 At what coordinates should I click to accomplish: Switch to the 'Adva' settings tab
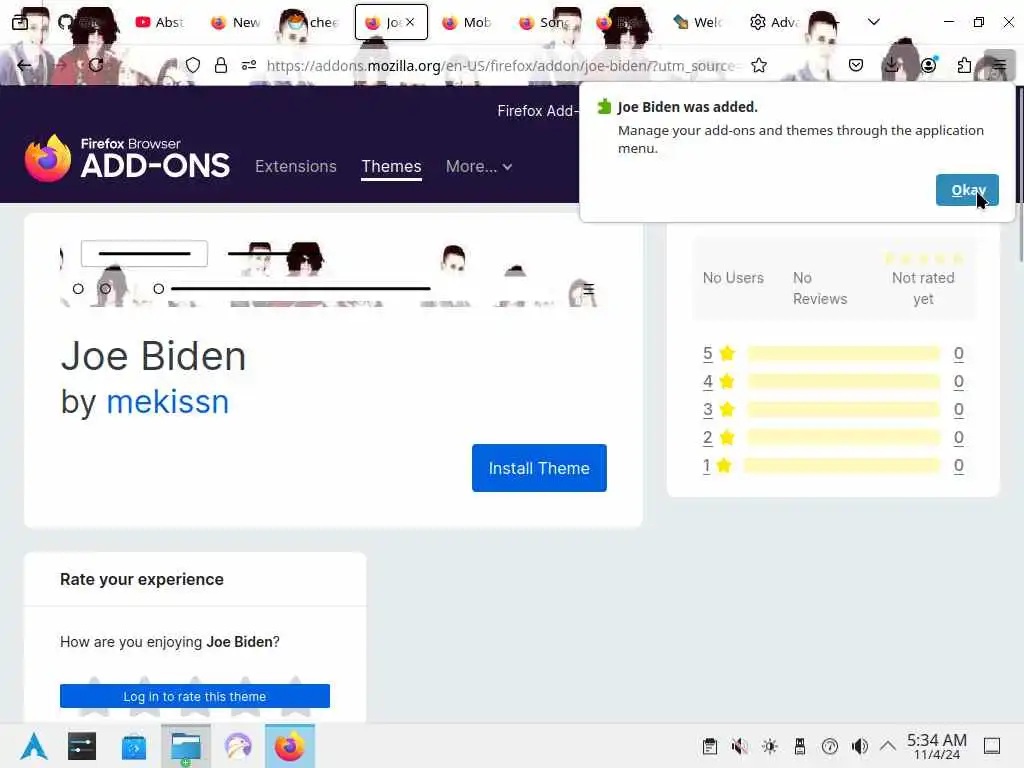pyautogui.click(x=775, y=22)
